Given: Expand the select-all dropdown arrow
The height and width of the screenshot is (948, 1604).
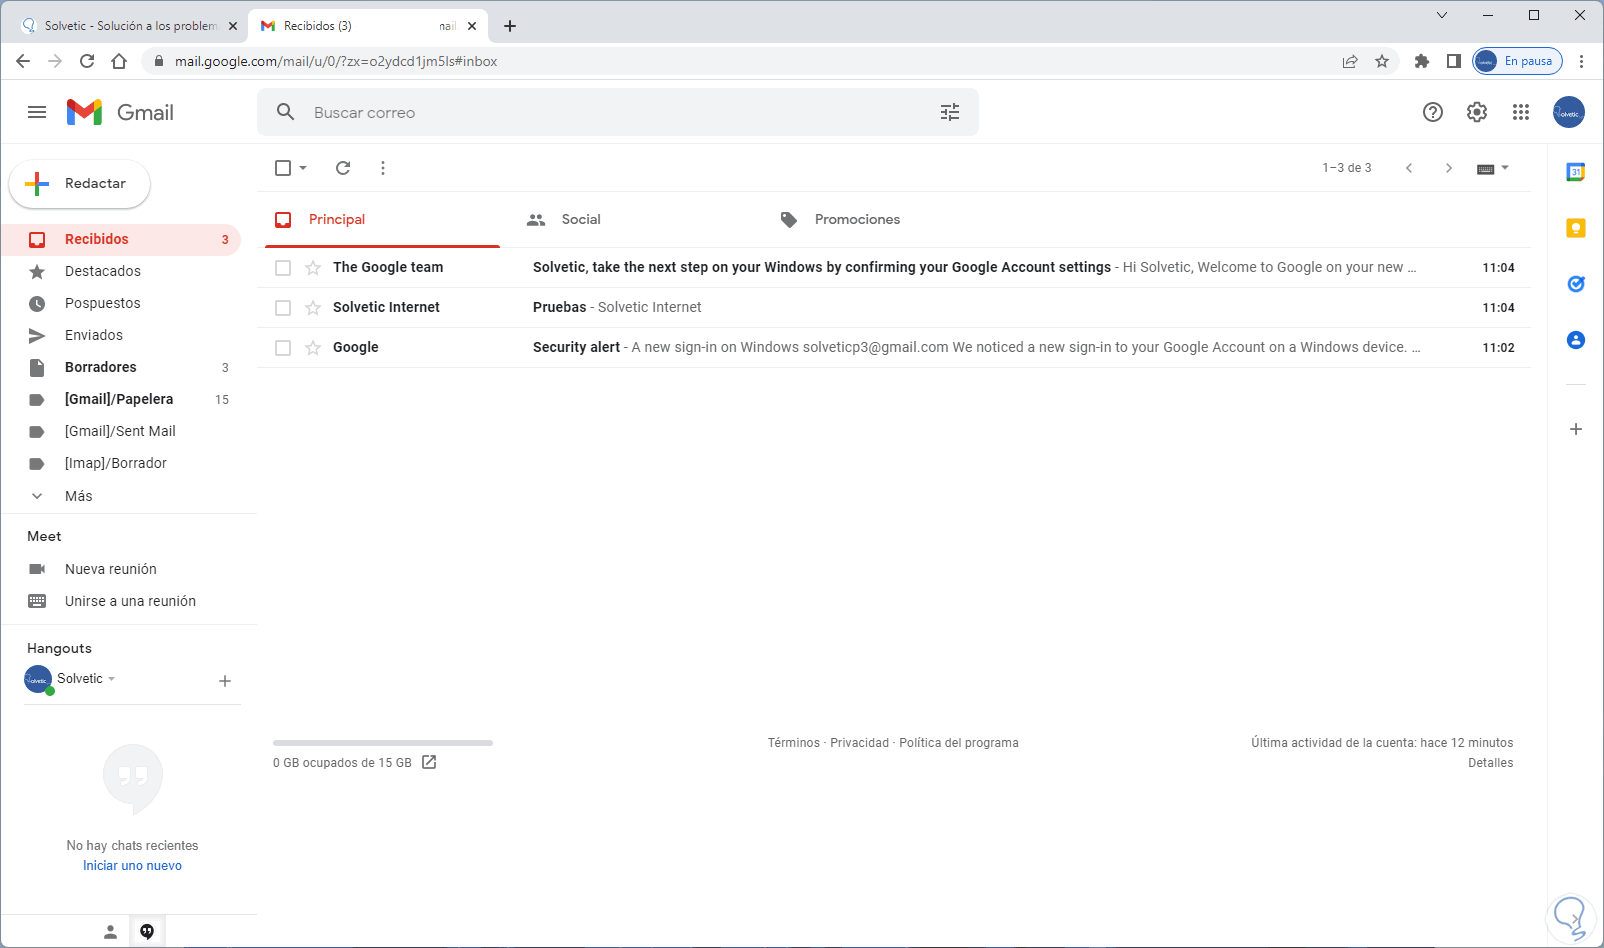Looking at the screenshot, I should pos(303,168).
